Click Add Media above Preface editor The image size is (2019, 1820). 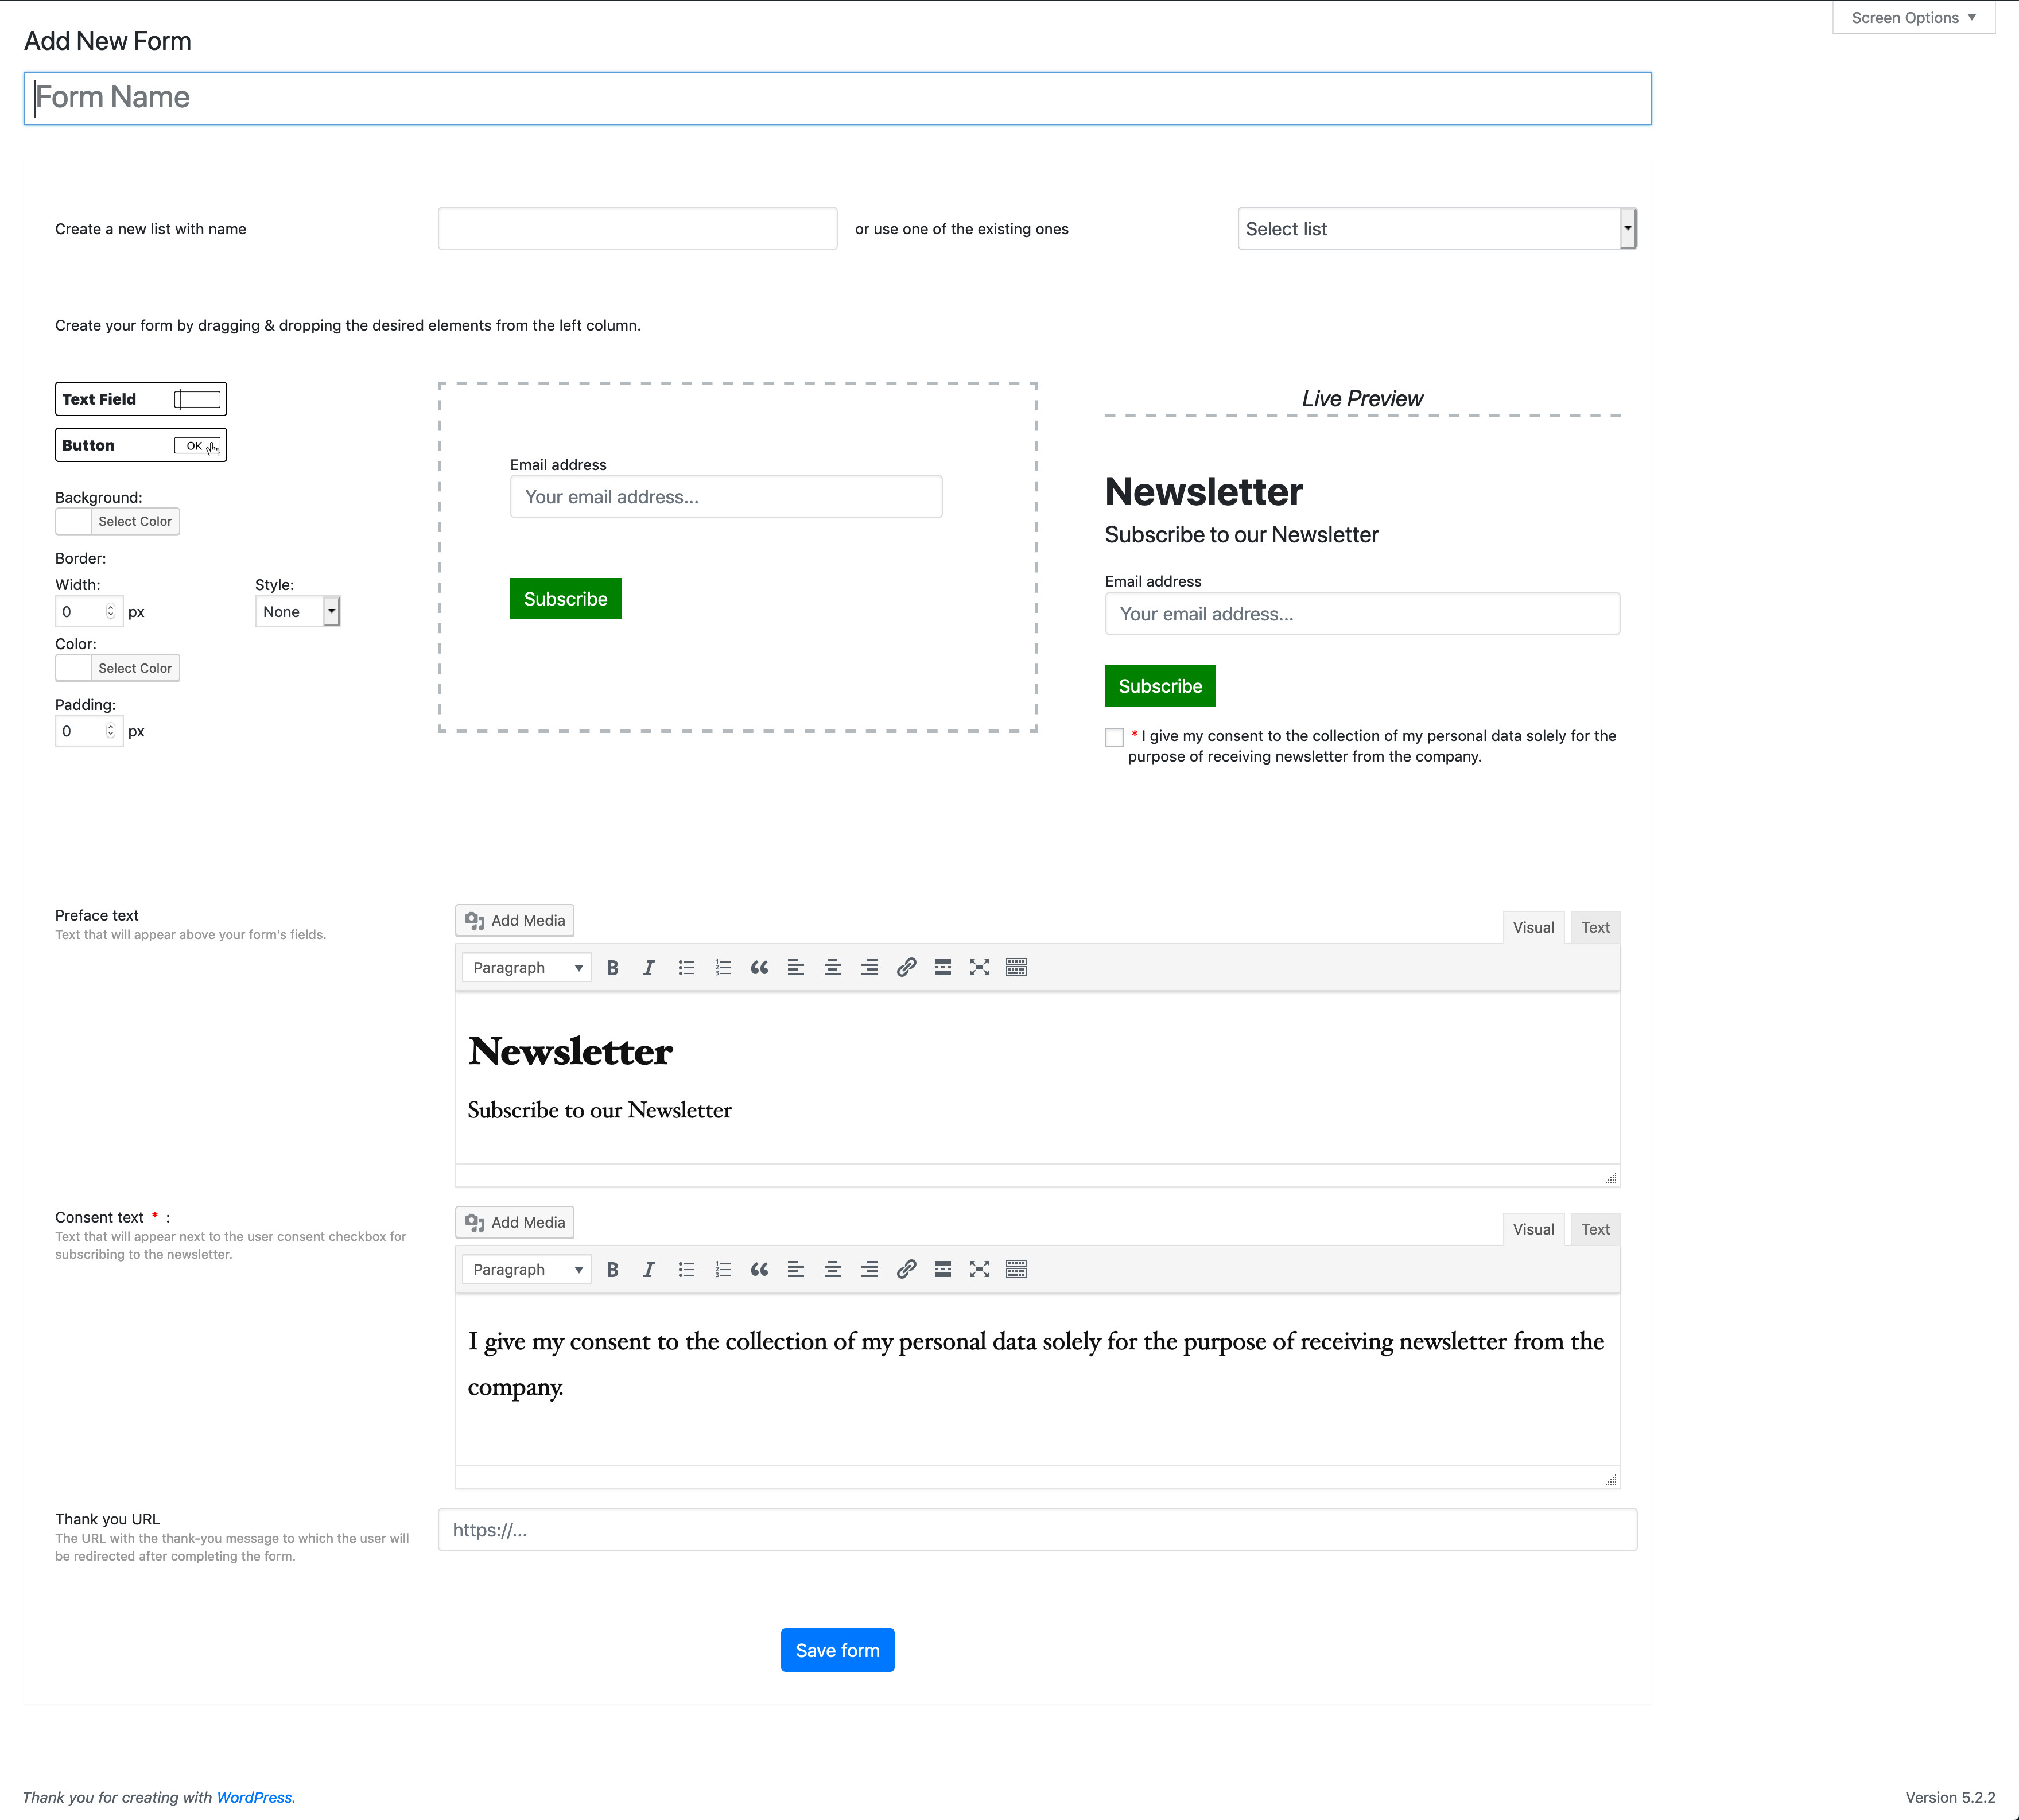(515, 920)
